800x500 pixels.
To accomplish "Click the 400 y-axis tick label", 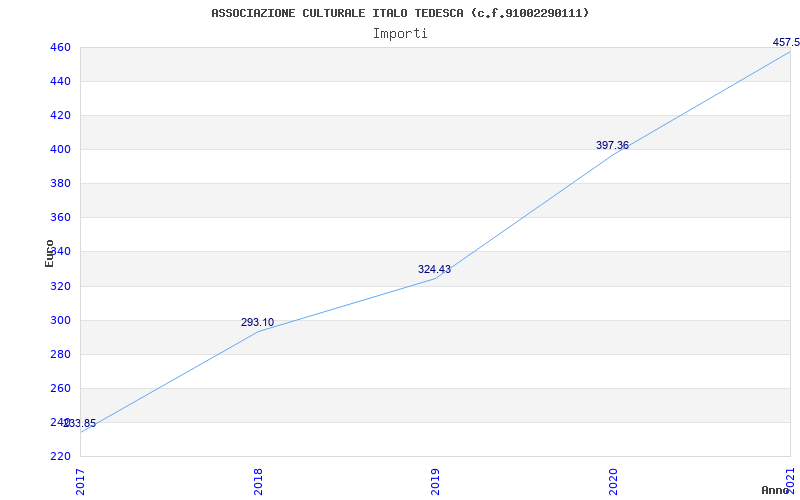I will pos(60,149).
